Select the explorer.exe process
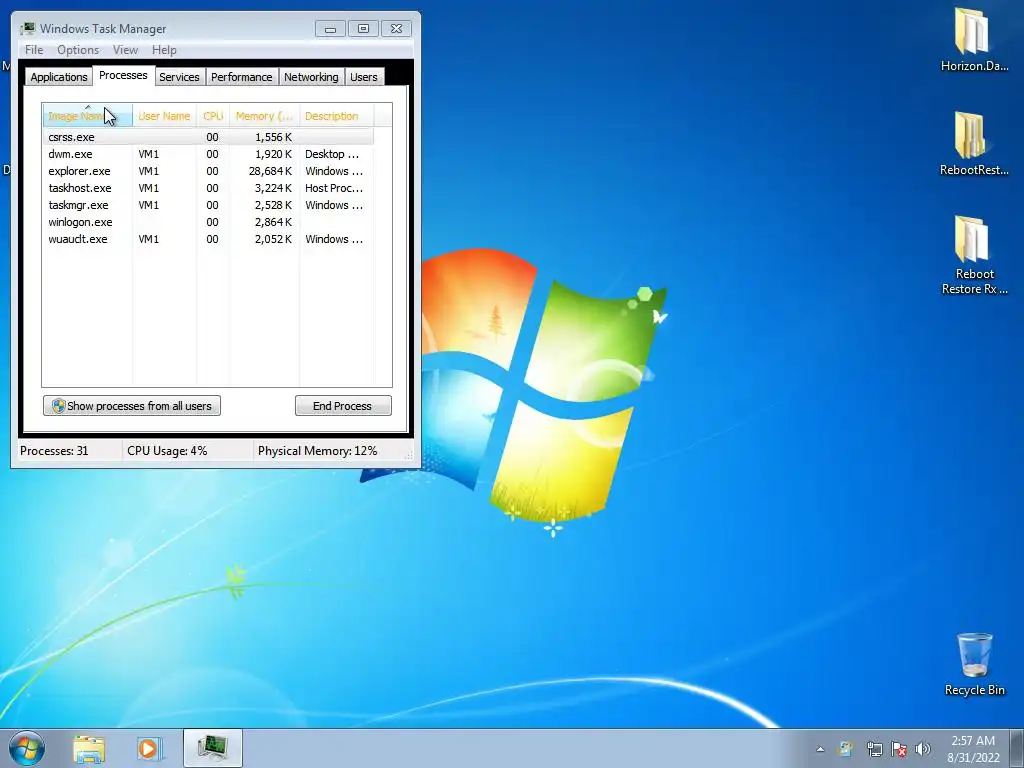 tap(208, 171)
